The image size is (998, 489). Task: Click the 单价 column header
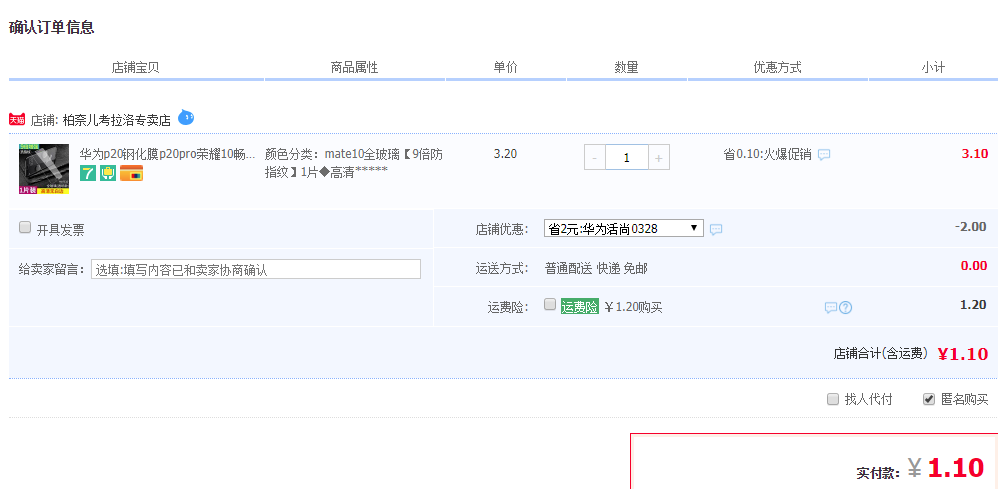click(x=505, y=67)
